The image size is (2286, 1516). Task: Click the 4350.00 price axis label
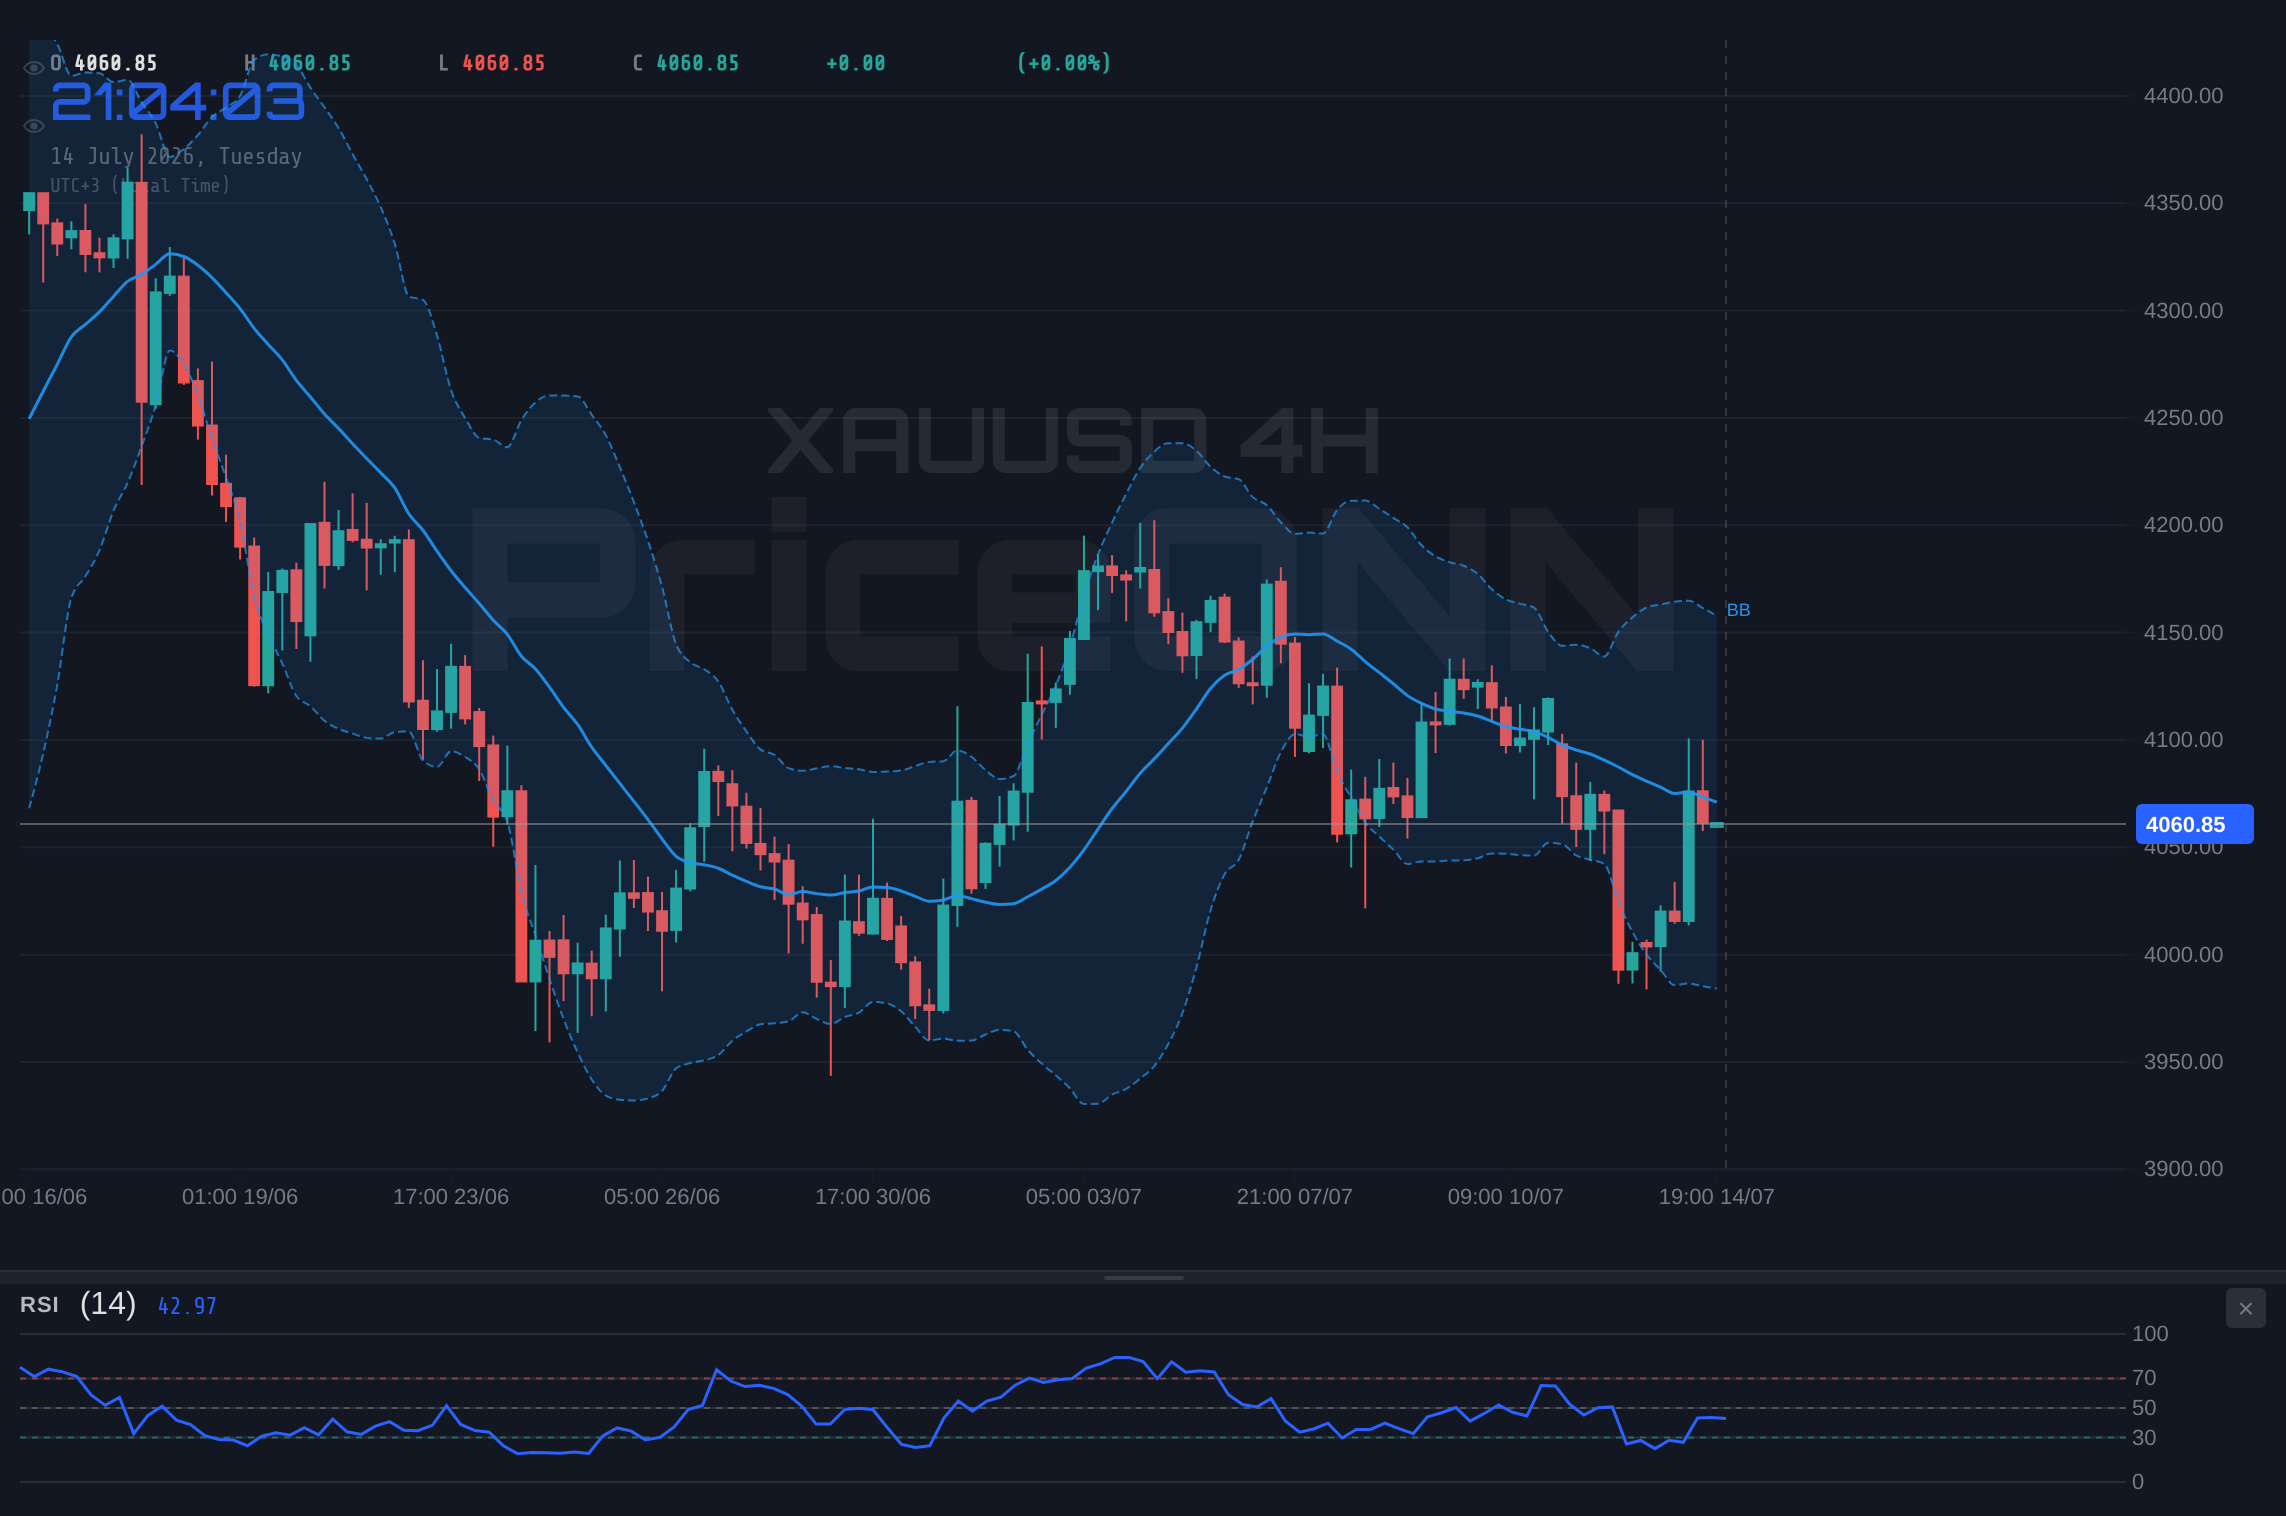[2183, 203]
